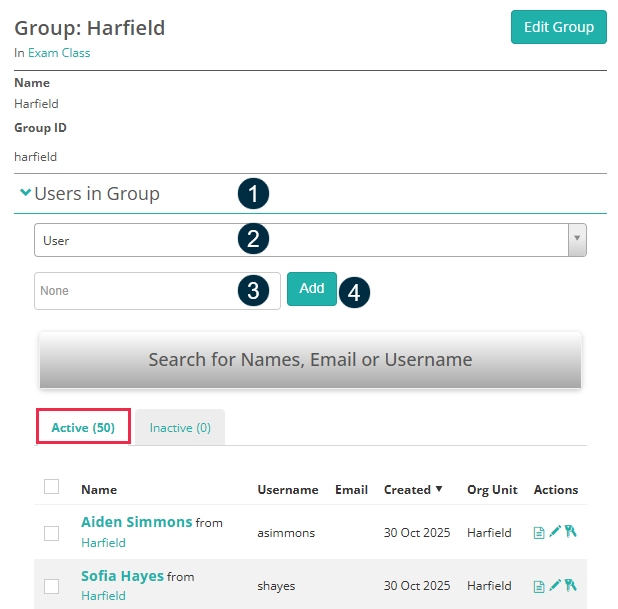Open the User type dropdown

tap(310, 240)
